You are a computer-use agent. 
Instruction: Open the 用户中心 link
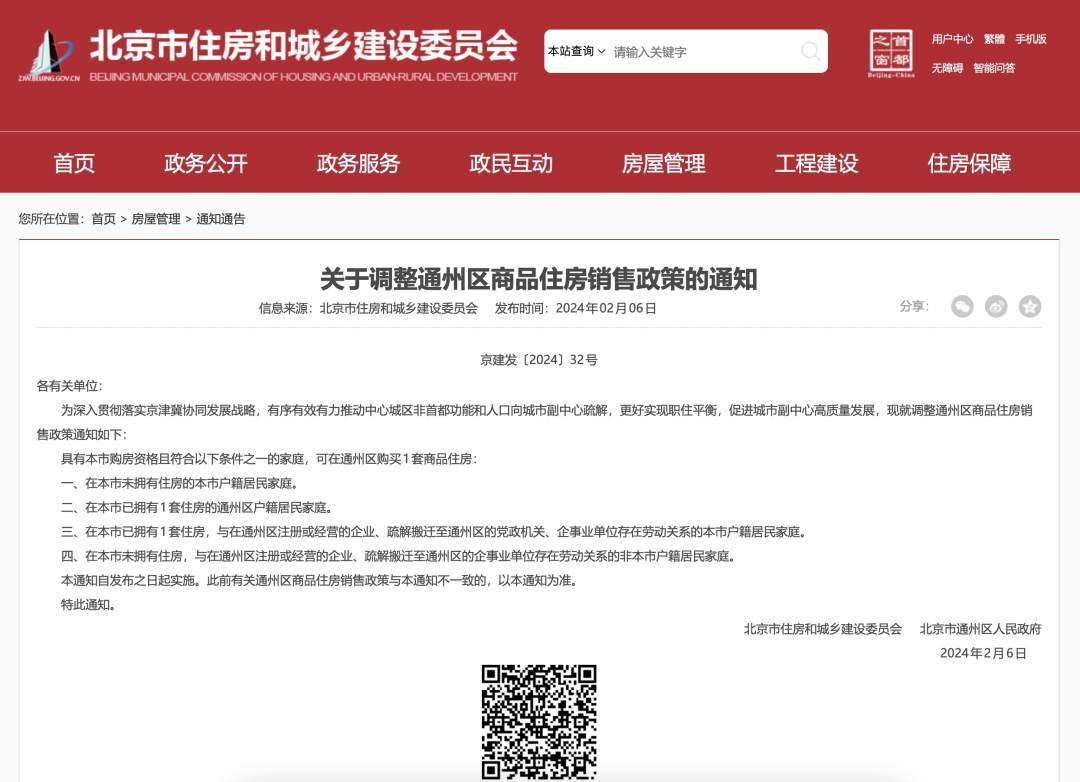(x=952, y=39)
